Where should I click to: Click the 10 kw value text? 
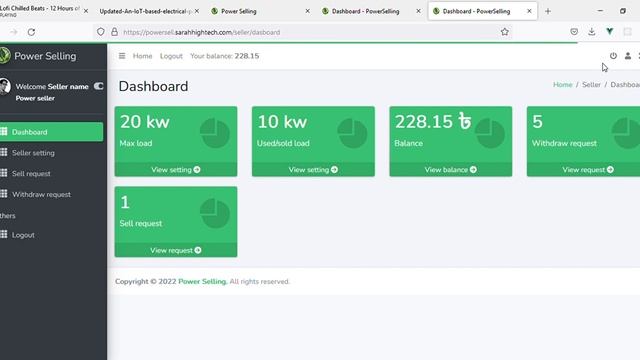point(282,122)
